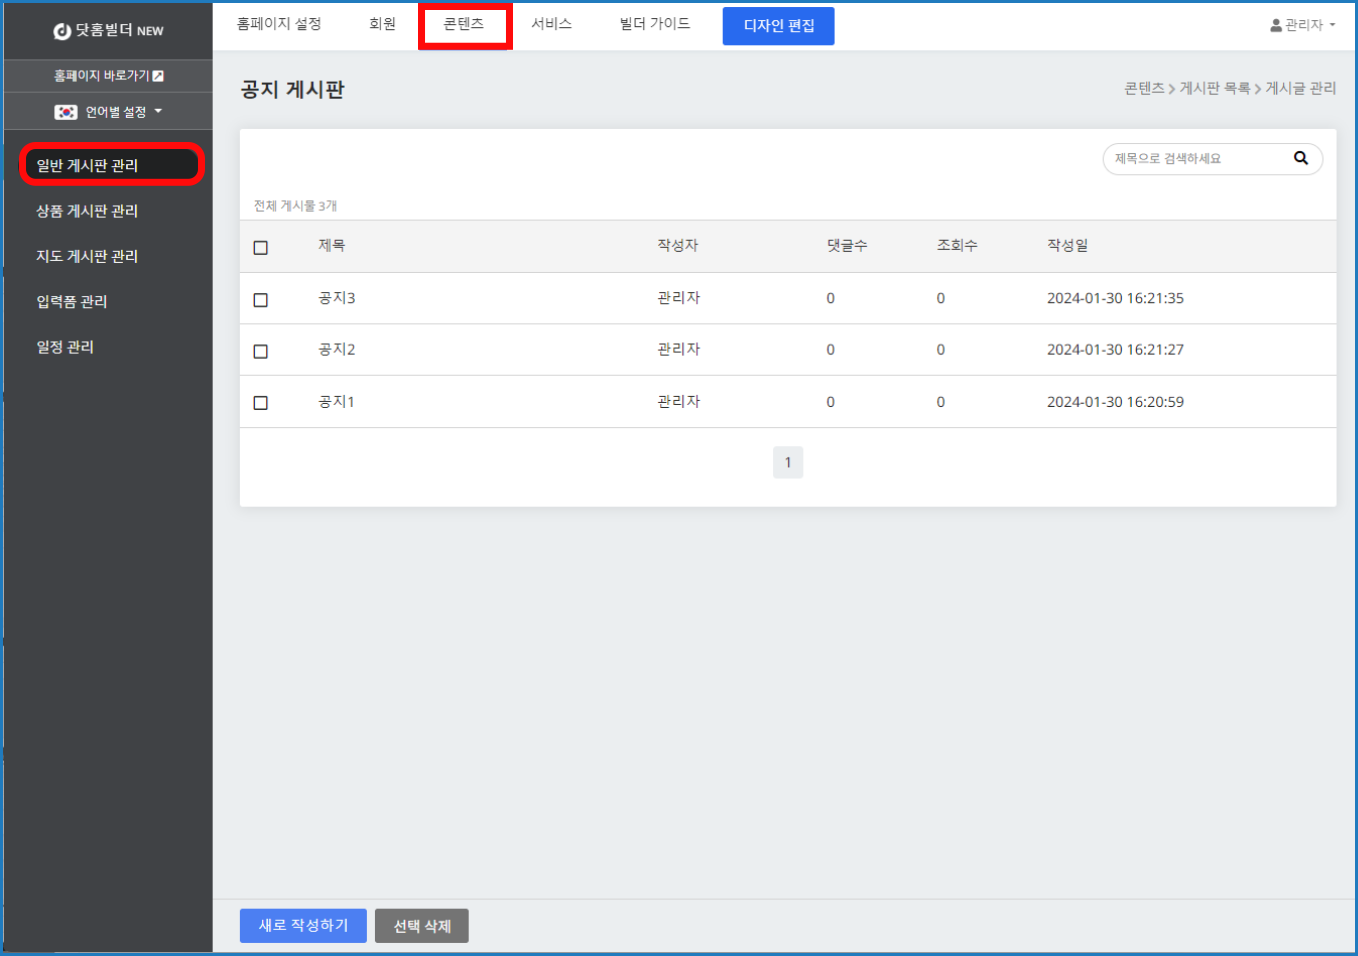The width and height of the screenshot is (1358, 956).
Task: Focus the title search input field
Action: 1196,159
